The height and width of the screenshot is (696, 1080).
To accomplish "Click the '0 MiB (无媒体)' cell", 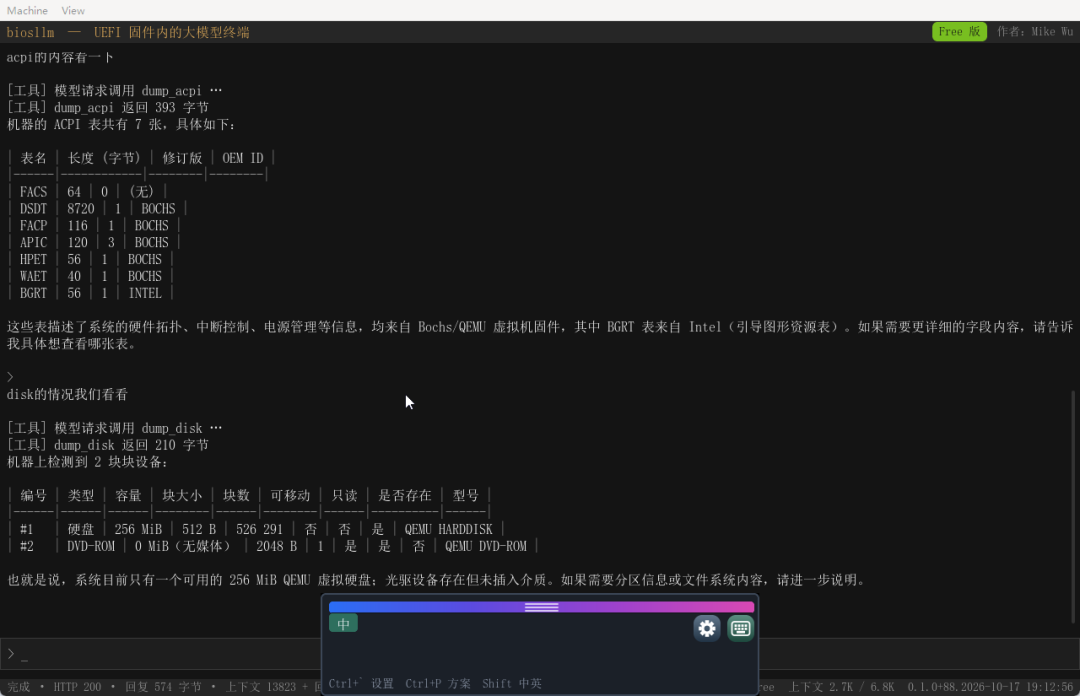I will [182, 546].
